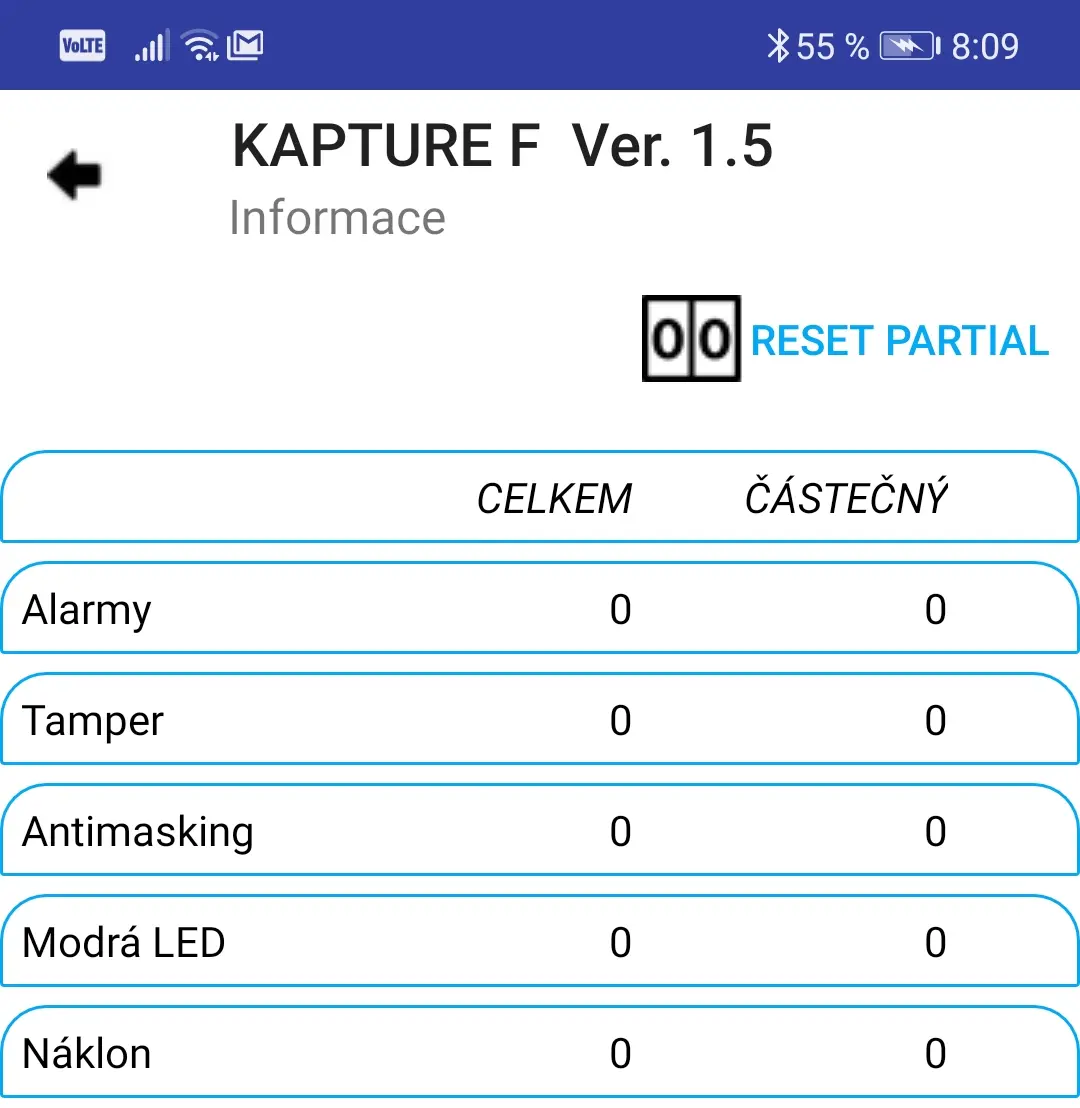Select the Alarmy row
1080x1108 pixels.
coord(540,608)
